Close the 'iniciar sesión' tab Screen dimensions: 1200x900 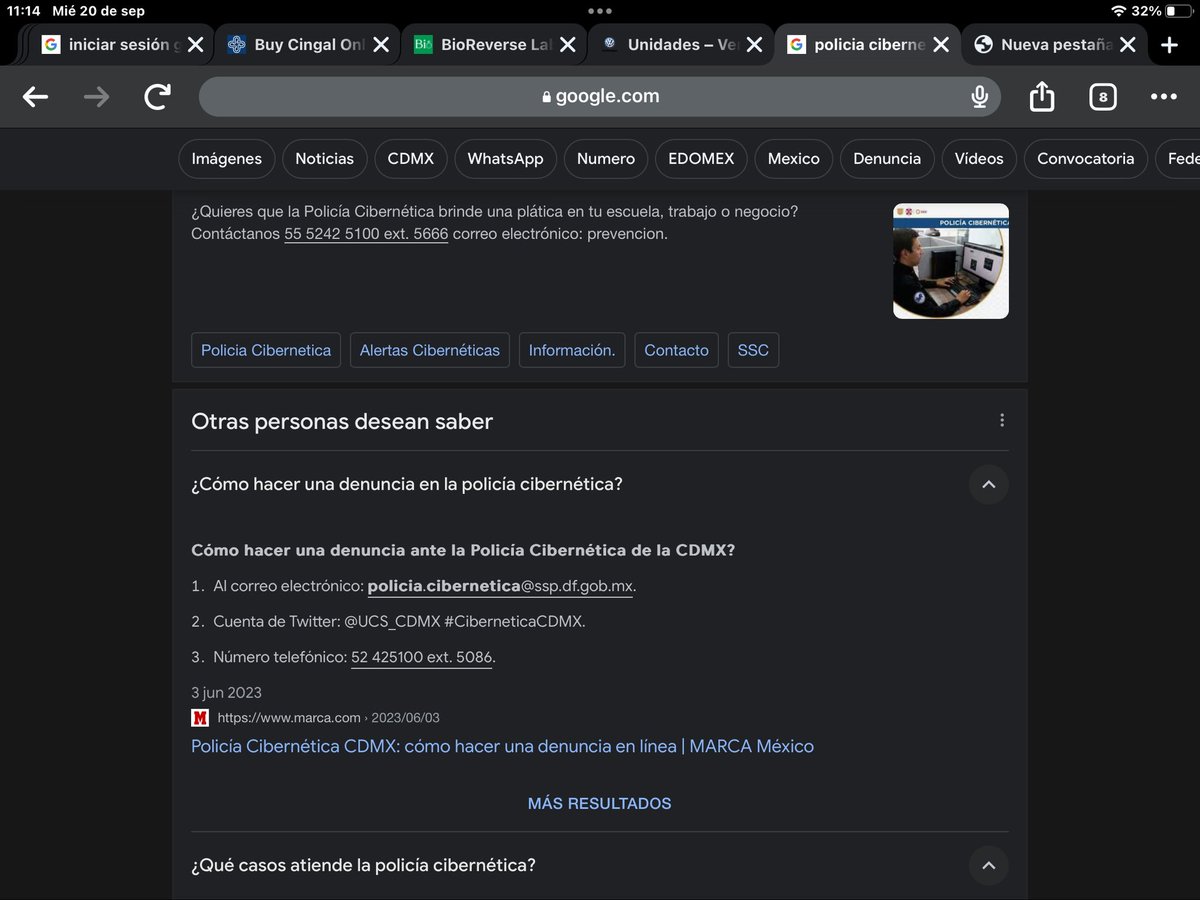(196, 45)
